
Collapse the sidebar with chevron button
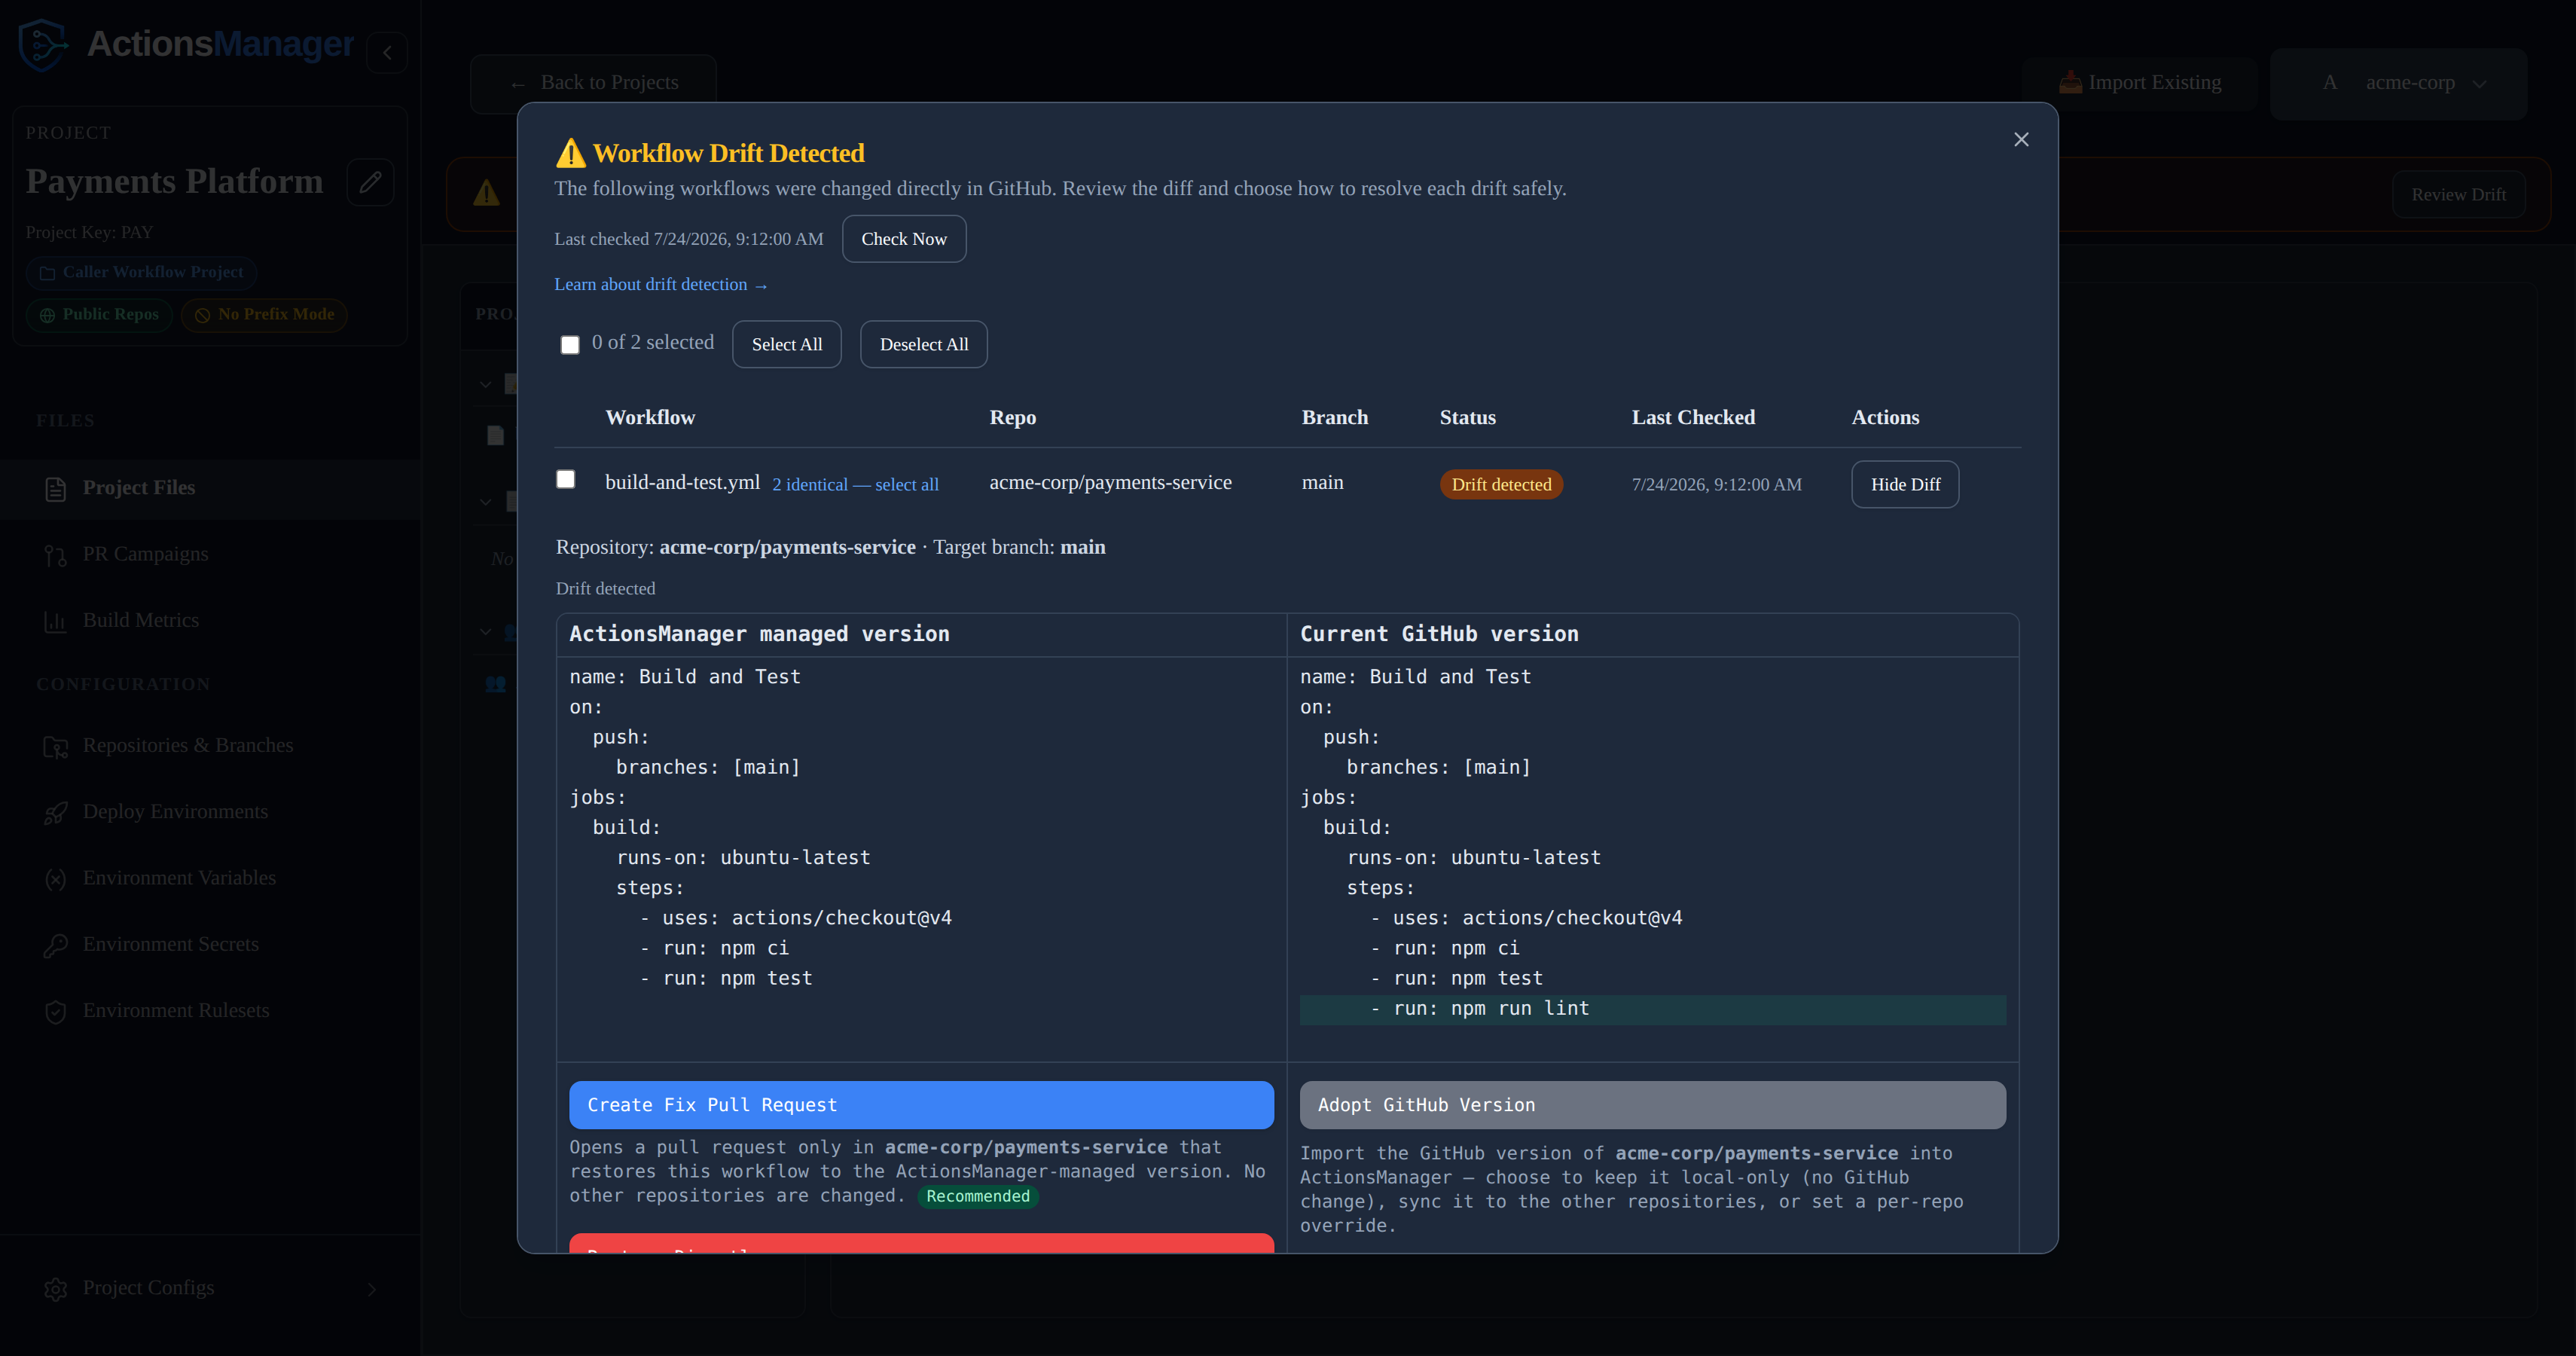pyautogui.click(x=387, y=53)
